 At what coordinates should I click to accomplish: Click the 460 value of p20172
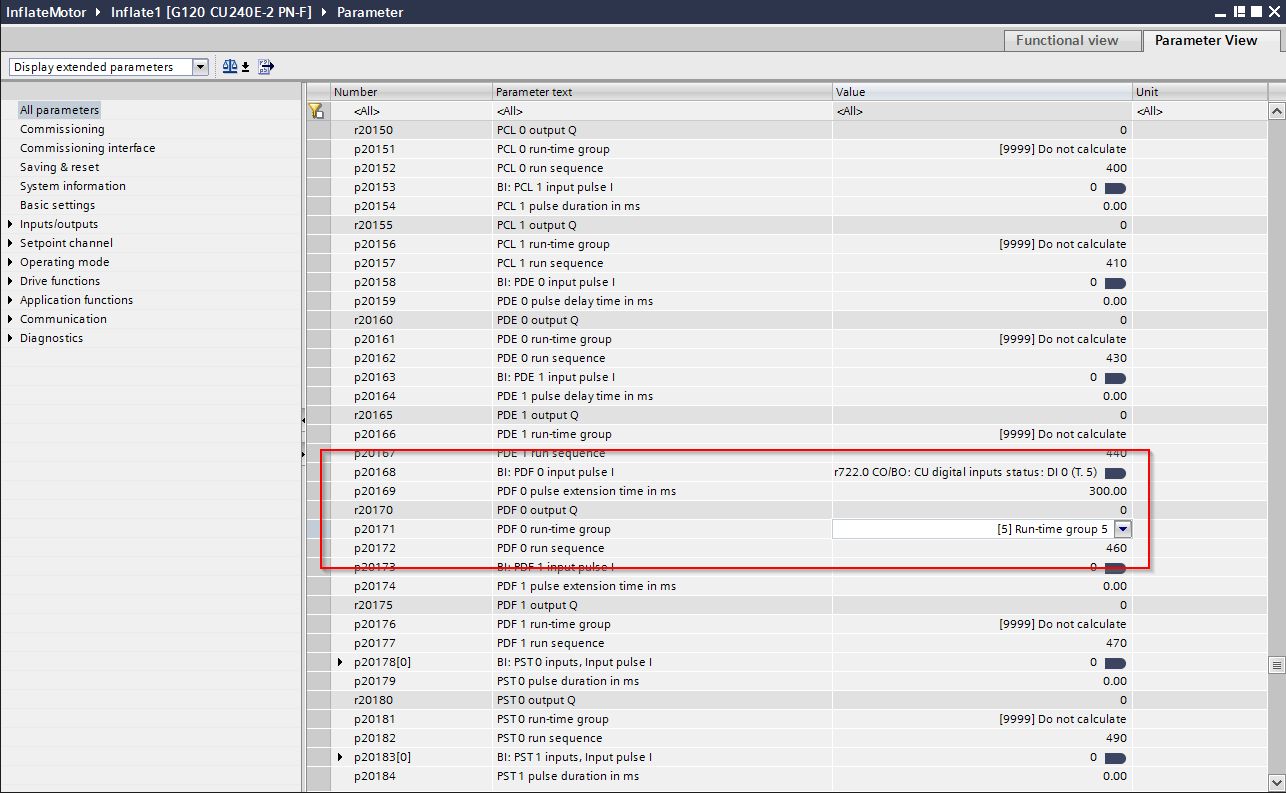(1116, 548)
